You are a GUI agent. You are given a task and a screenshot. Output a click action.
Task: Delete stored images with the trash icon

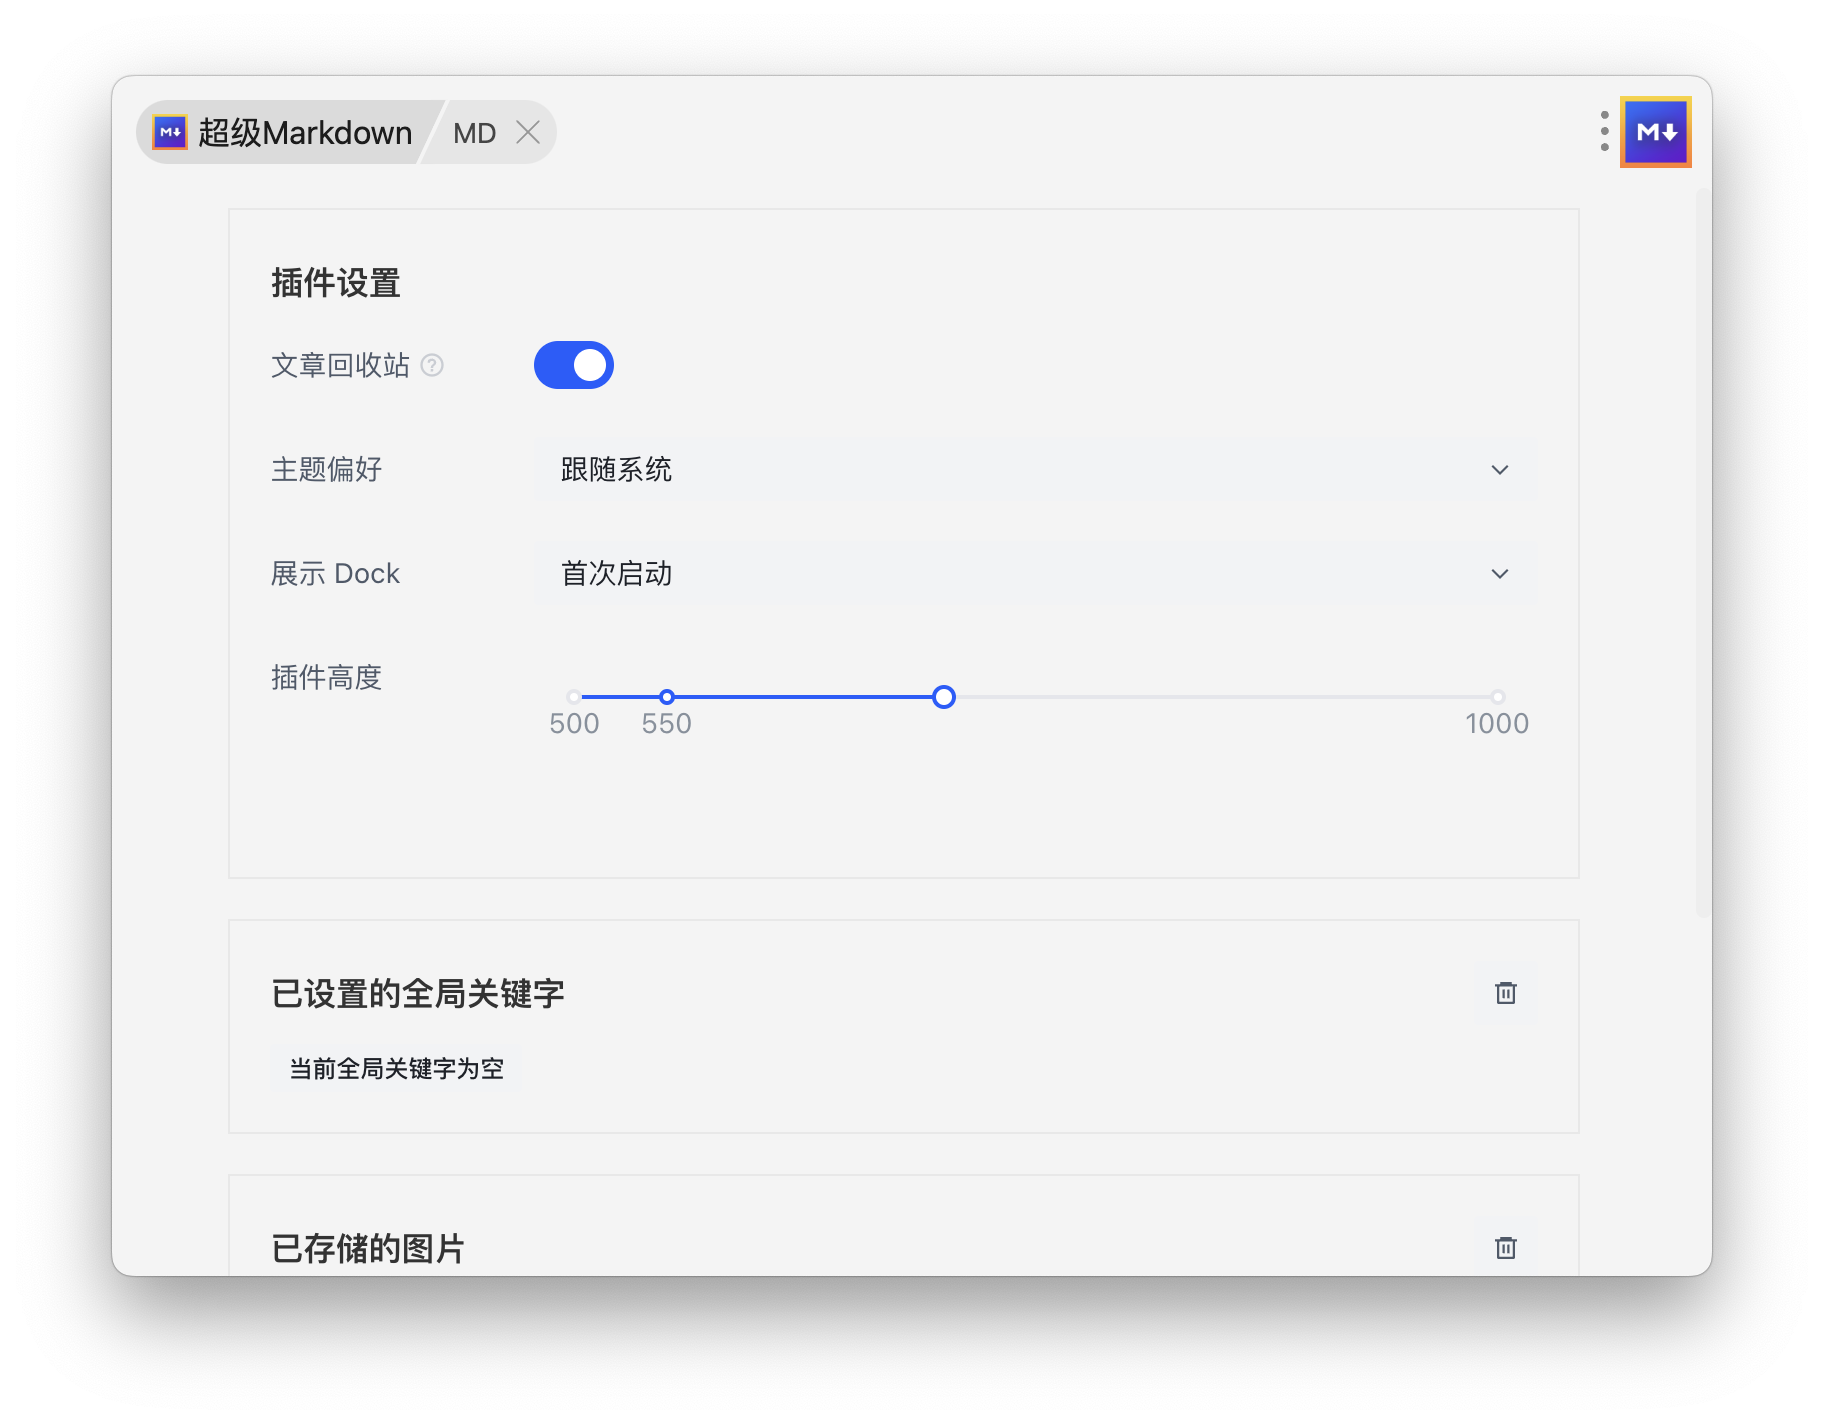tap(1505, 1248)
